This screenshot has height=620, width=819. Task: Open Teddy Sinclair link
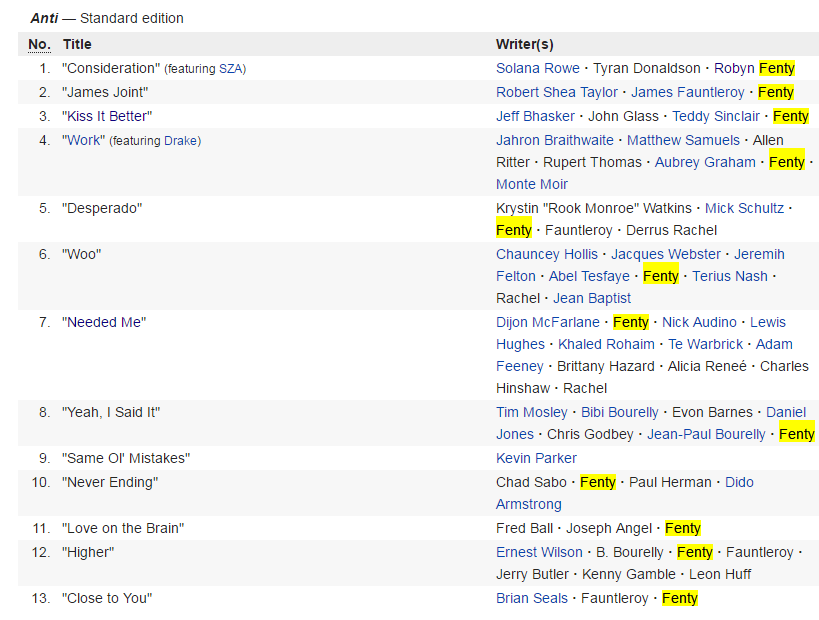click(716, 116)
